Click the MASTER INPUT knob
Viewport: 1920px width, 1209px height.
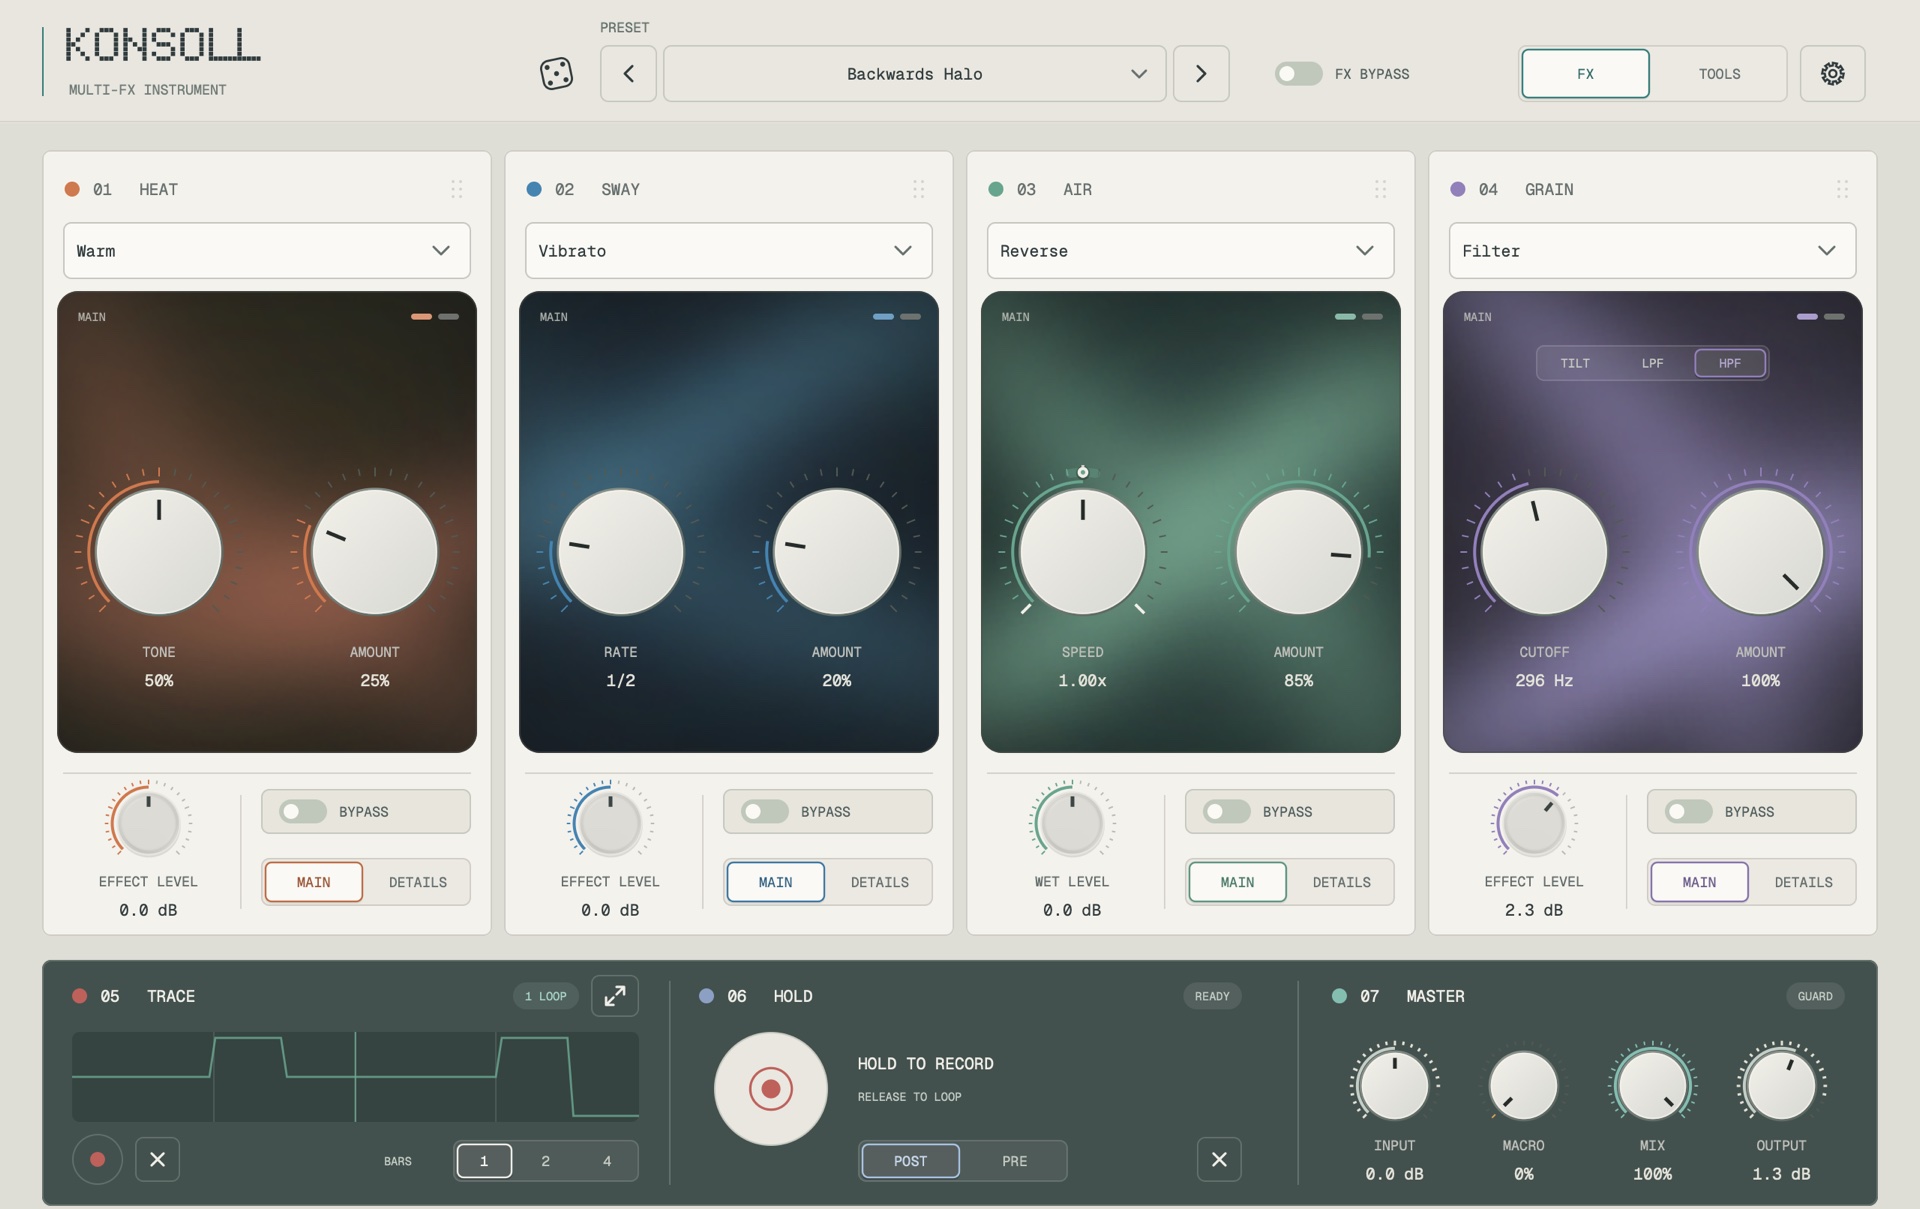pos(1394,1086)
